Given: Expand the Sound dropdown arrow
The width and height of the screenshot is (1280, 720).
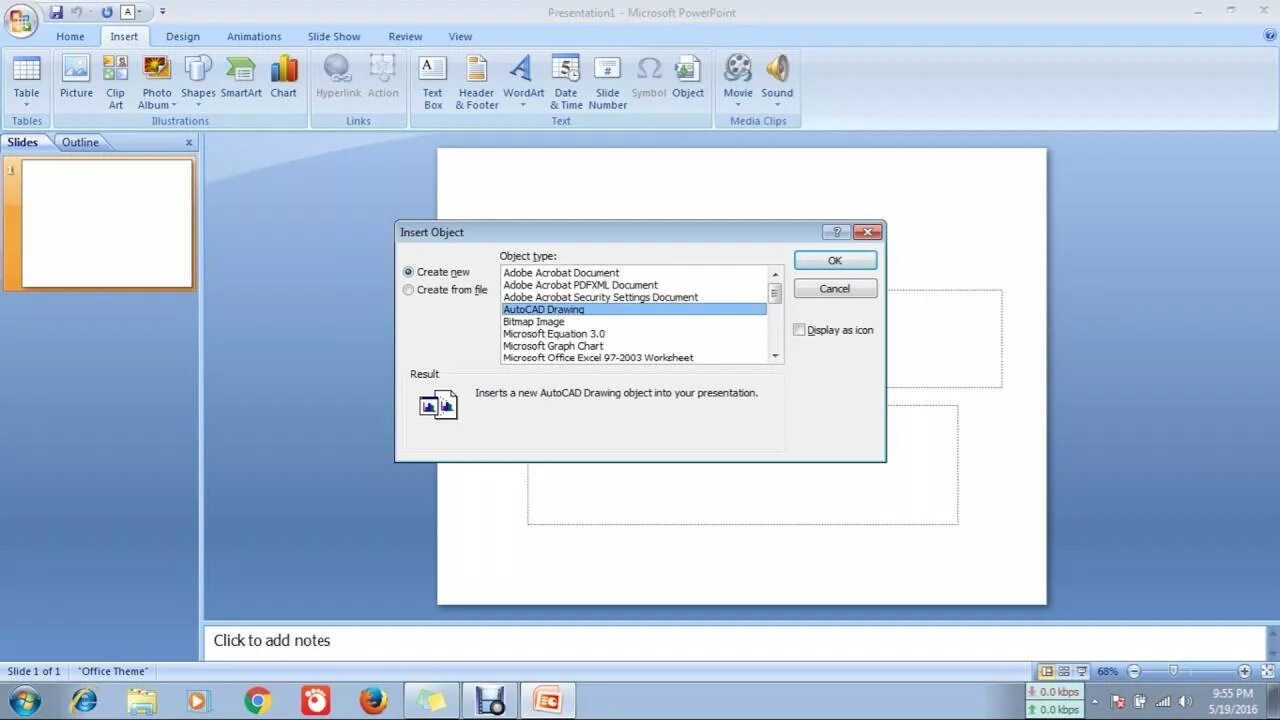Looking at the screenshot, I should 777,105.
